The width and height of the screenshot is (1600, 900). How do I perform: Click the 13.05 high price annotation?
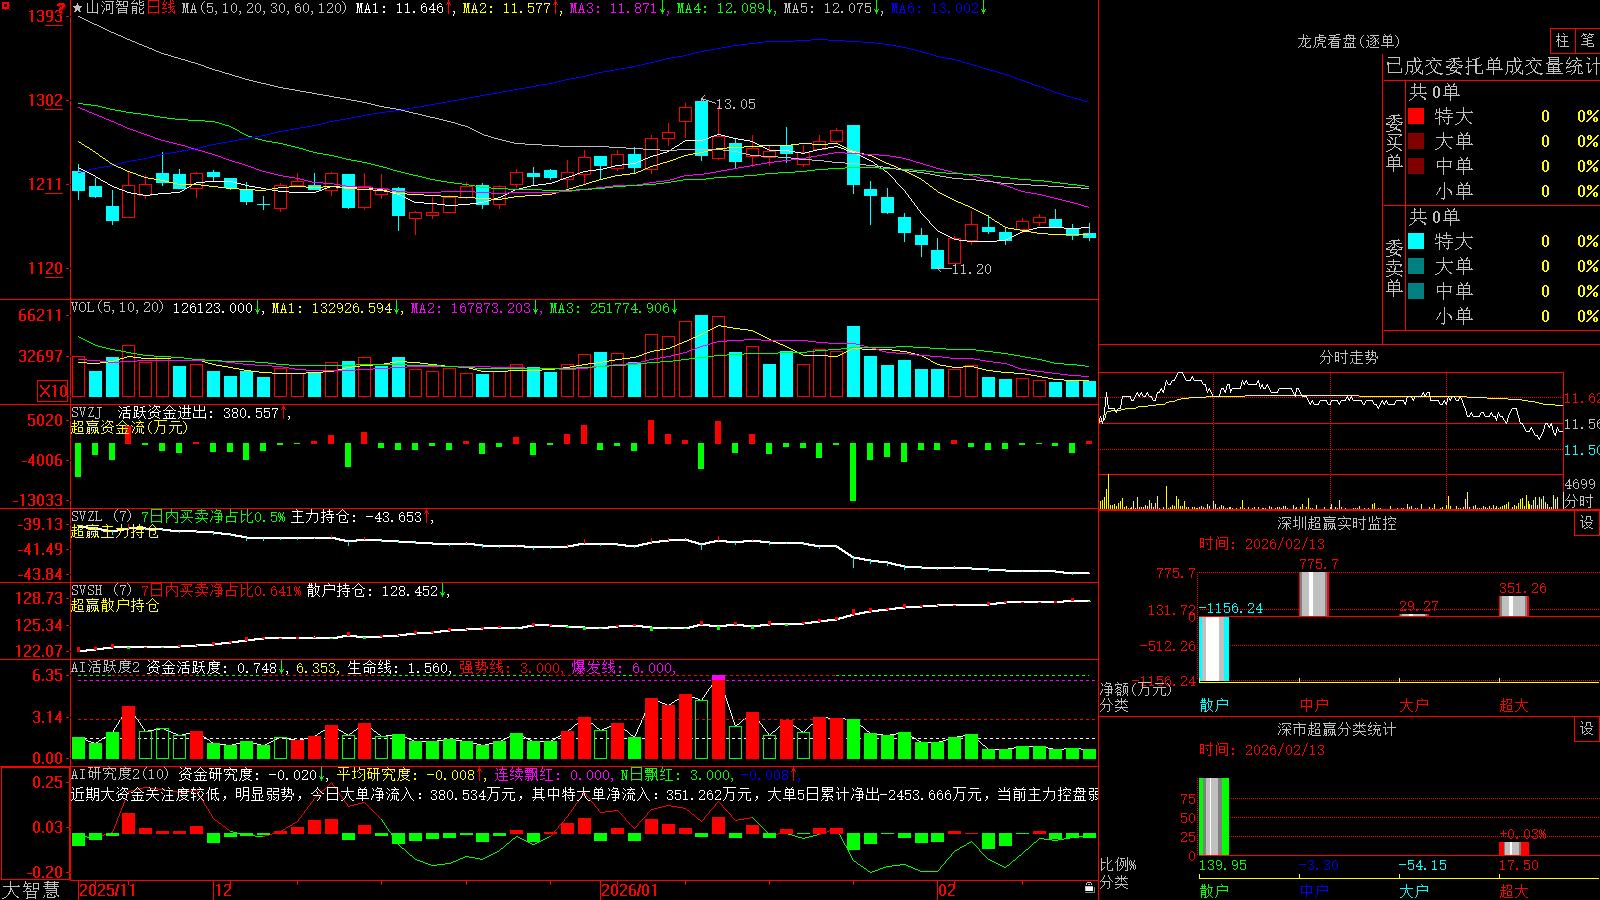(x=736, y=104)
